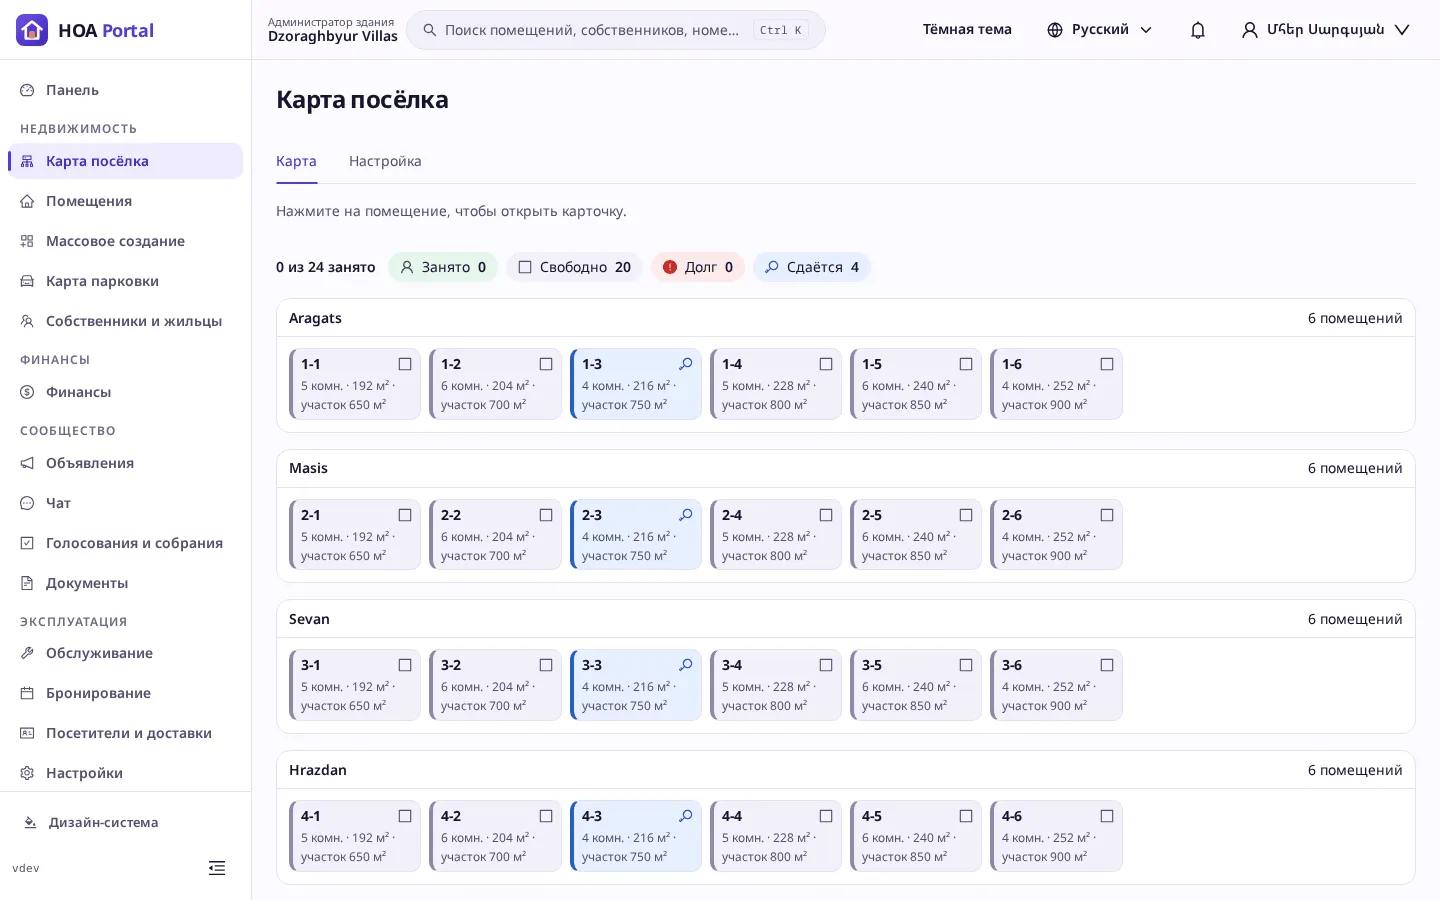
Task: Open Собственники и жильцы page
Action: pyautogui.click(x=125, y=321)
